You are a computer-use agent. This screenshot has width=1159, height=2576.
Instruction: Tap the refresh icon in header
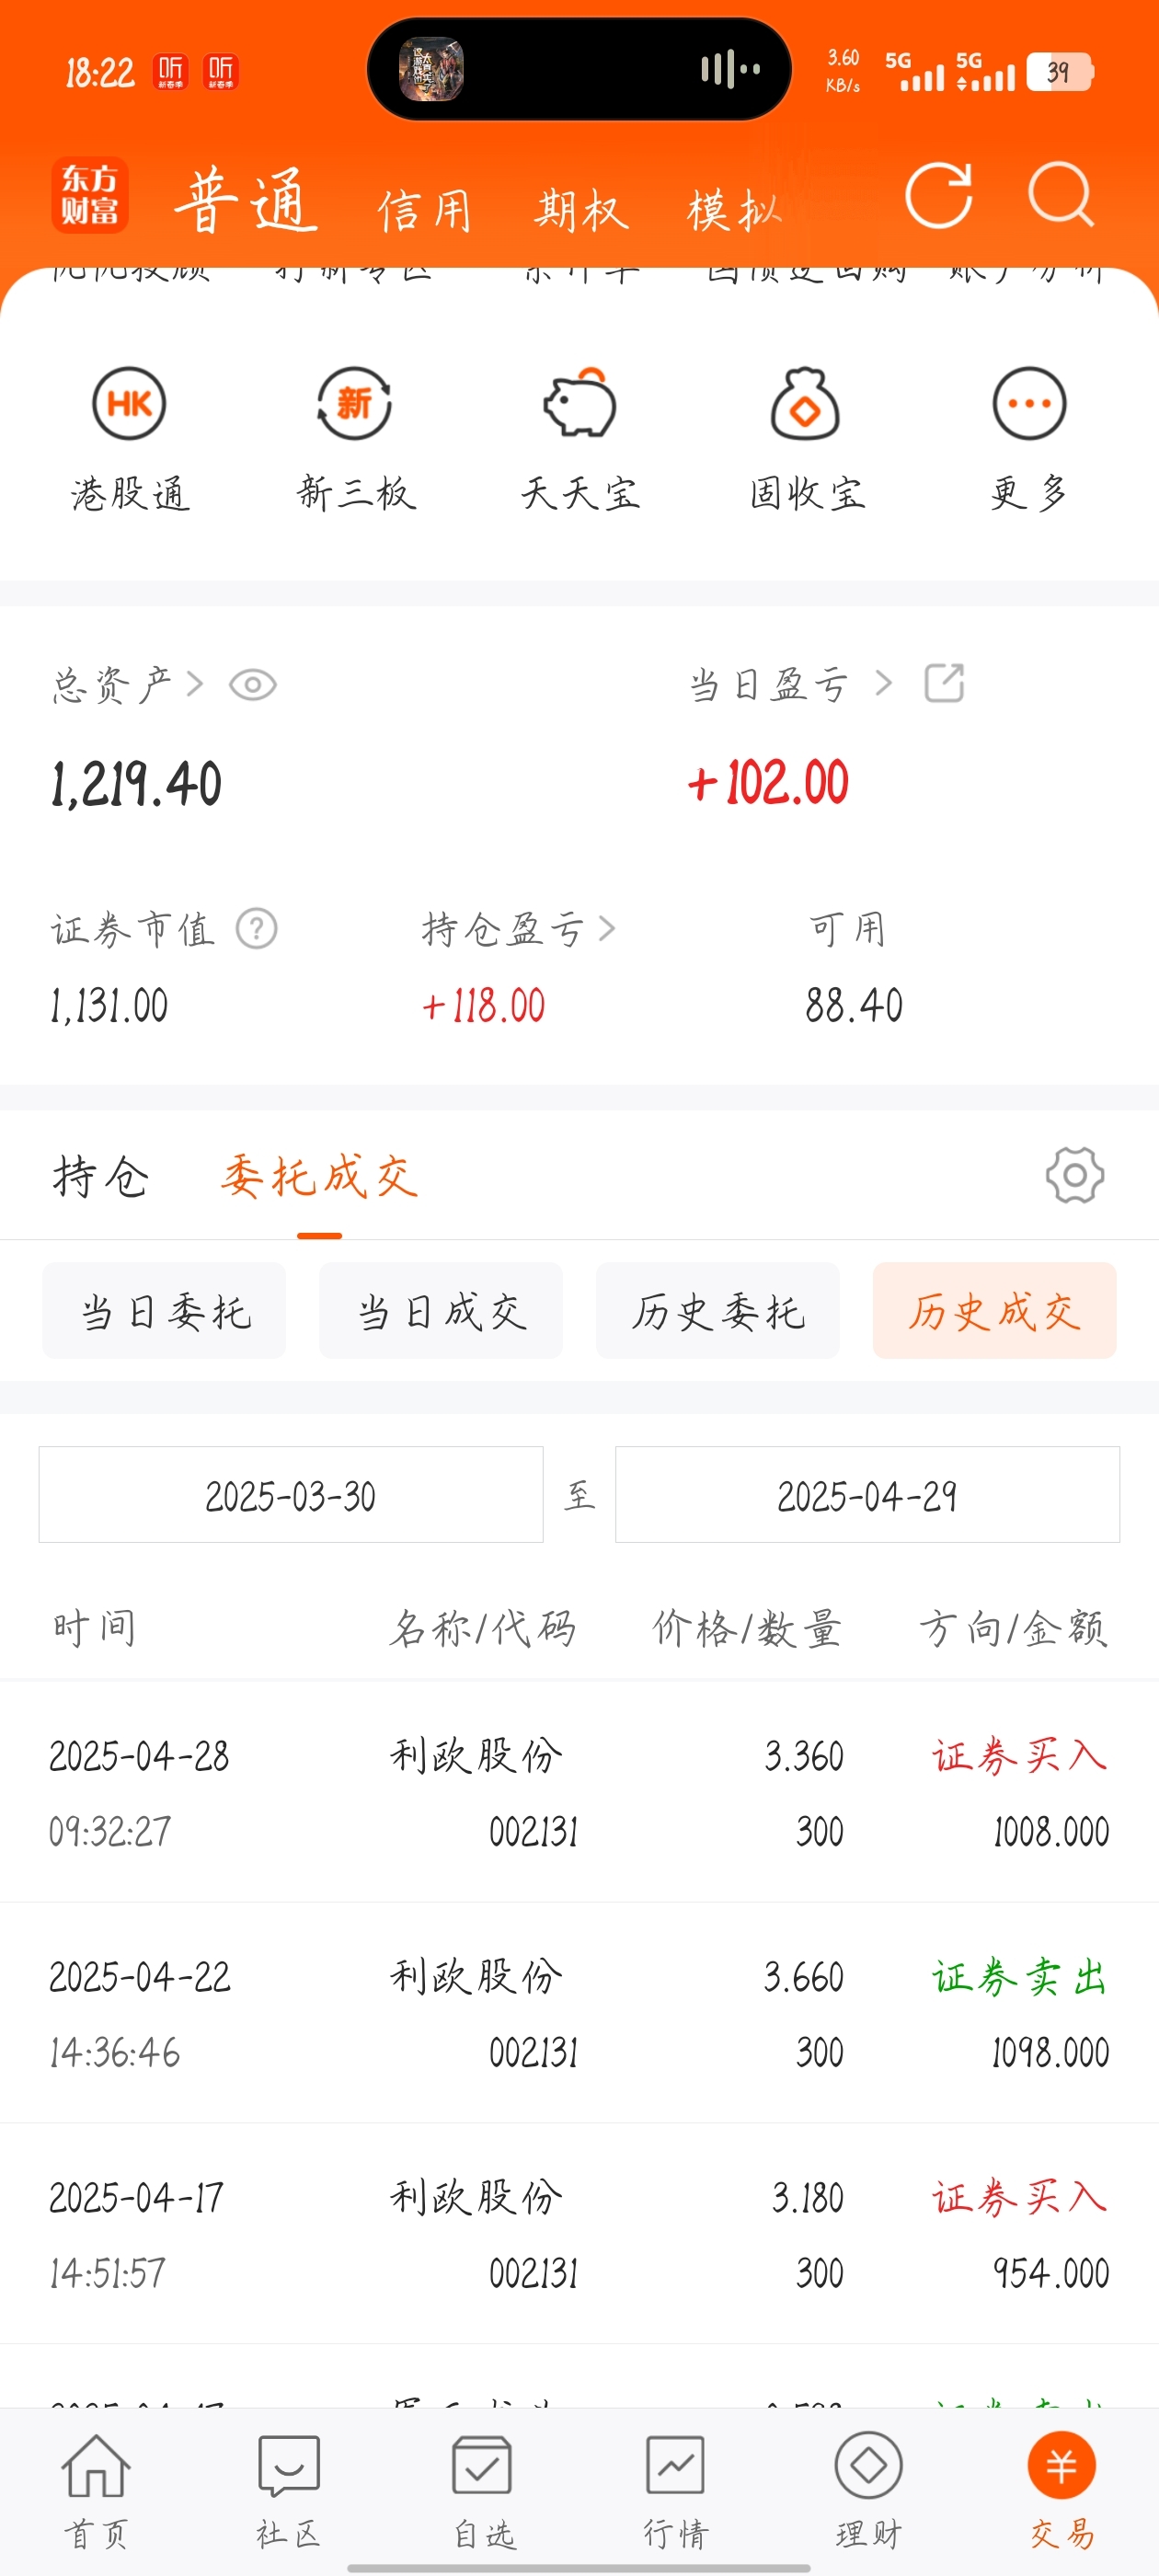tap(938, 195)
